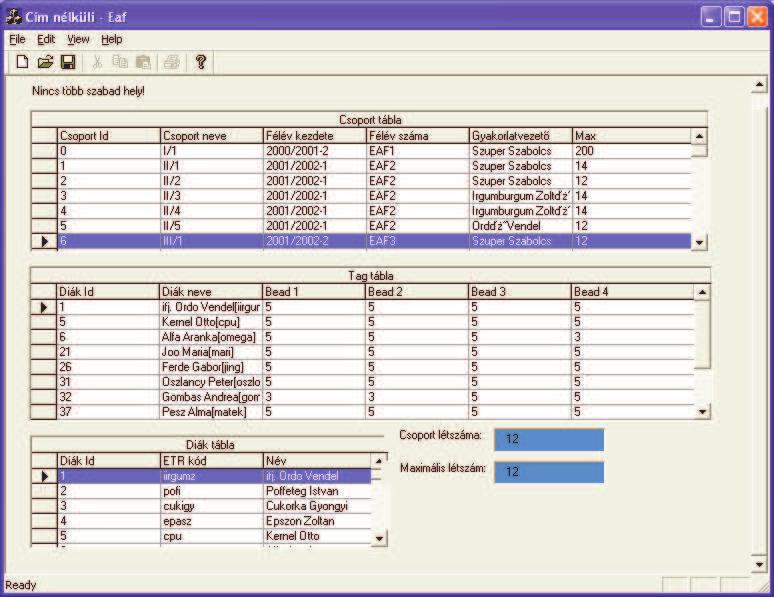774x597 pixels.
Task: Click ETR kód 'iirgumz' in selected row
Action: point(211,476)
